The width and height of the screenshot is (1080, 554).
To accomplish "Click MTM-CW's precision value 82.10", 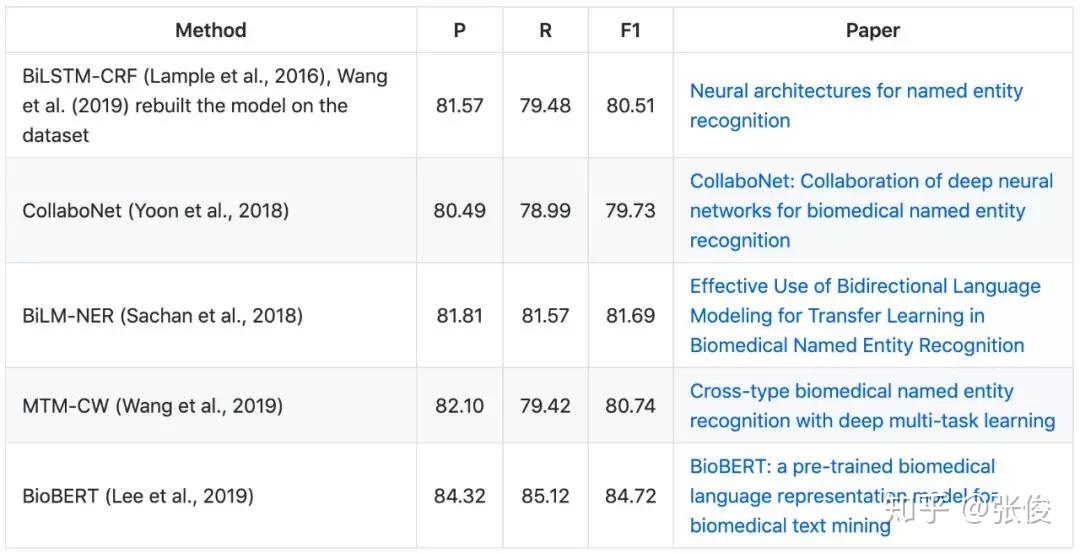I will (459, 405).
